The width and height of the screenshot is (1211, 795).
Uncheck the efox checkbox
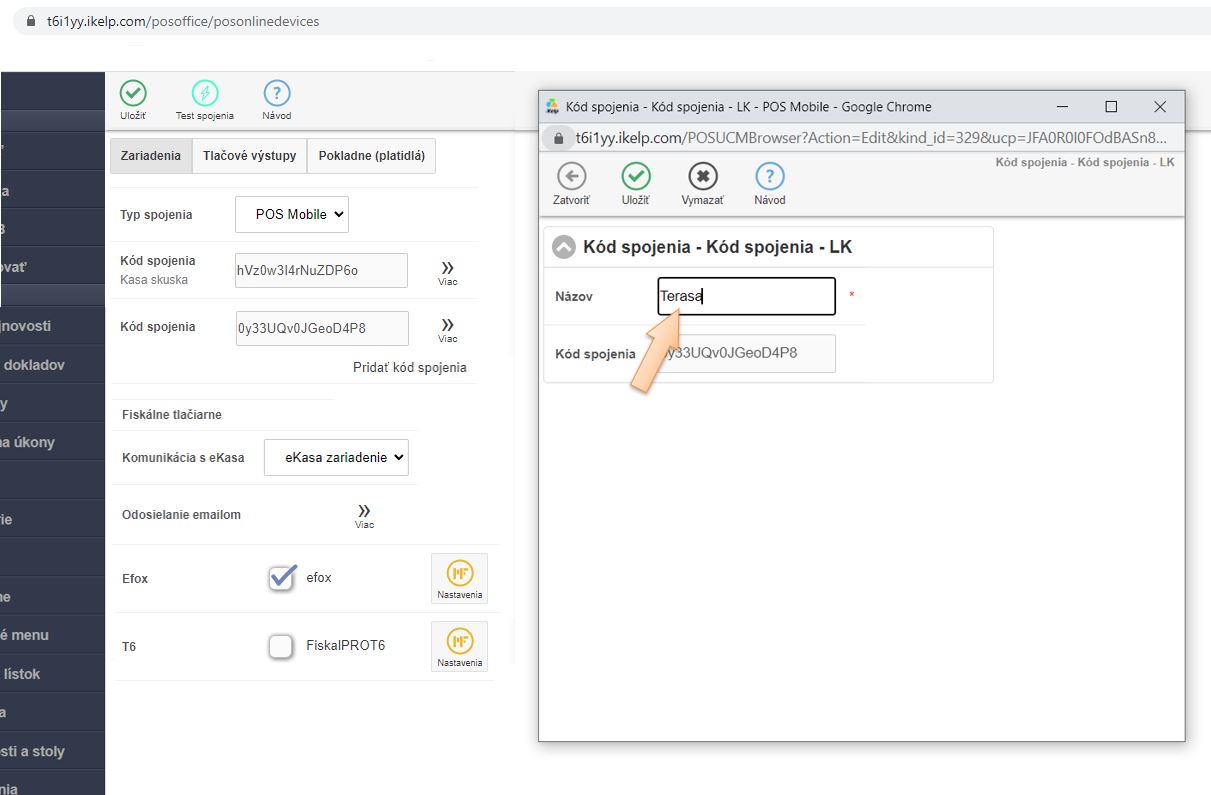(x=282, y=578)
